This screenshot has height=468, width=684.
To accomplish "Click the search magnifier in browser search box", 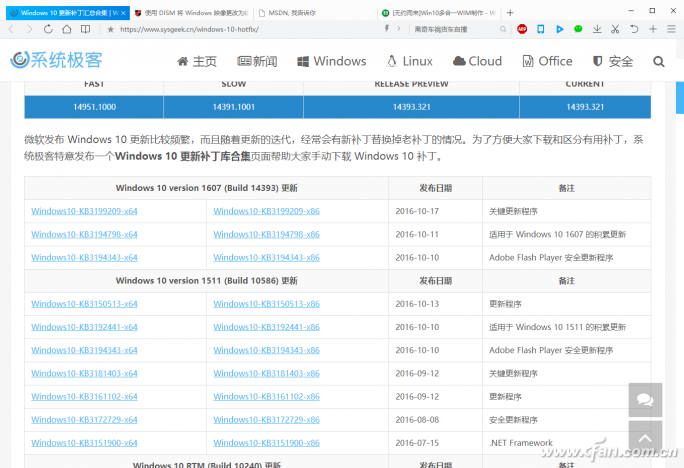I will click(503, 29).
